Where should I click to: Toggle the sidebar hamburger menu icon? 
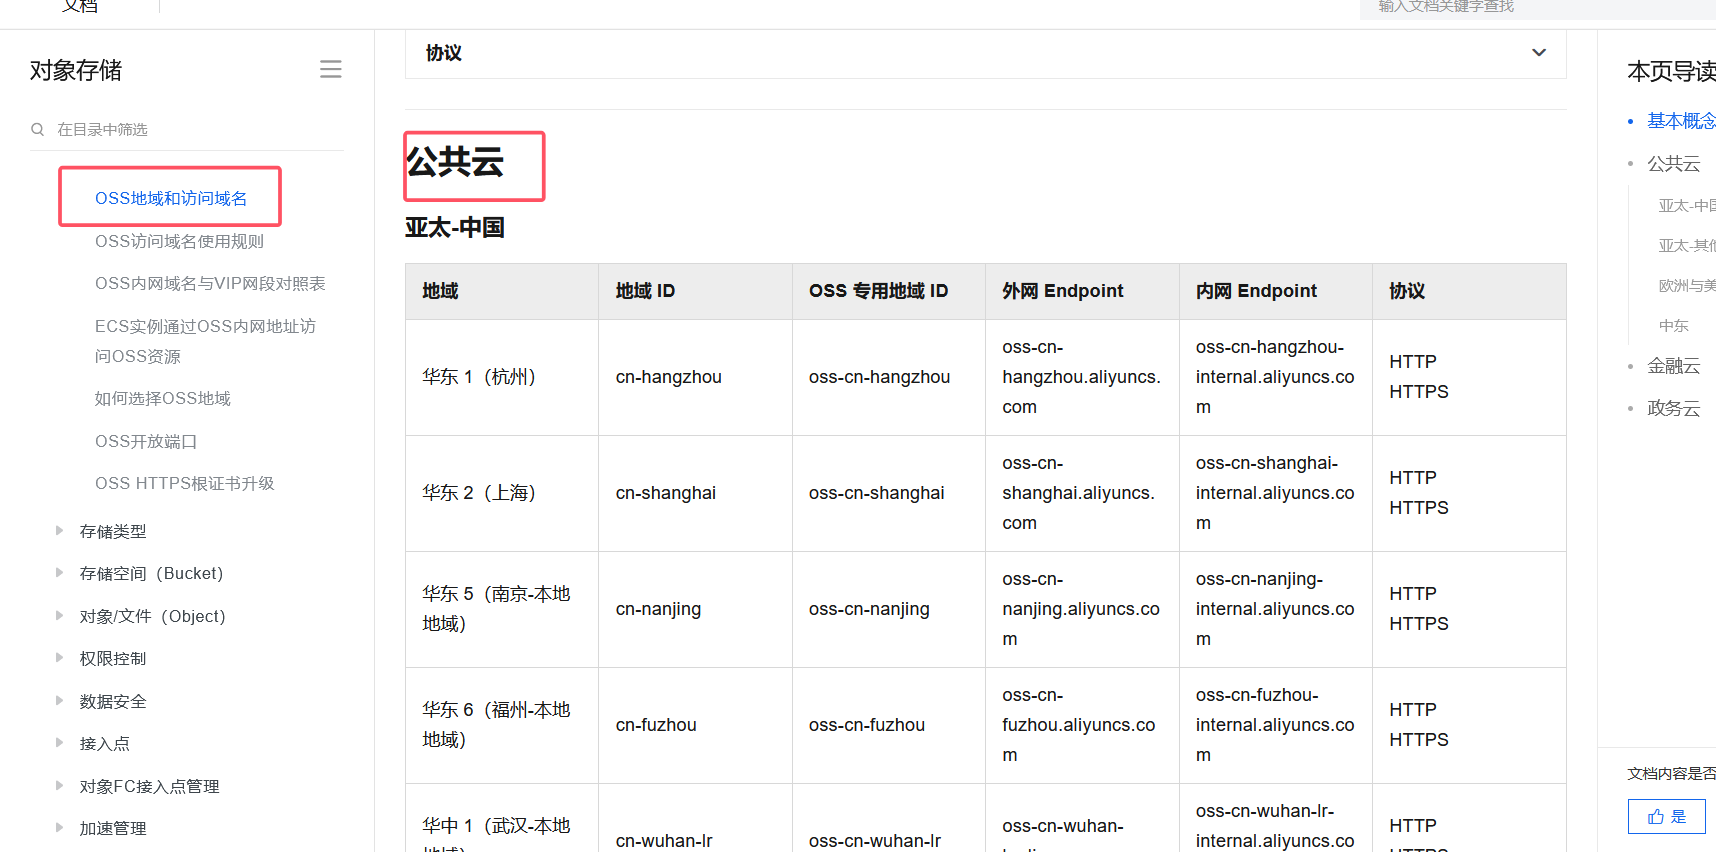[331, 69]
